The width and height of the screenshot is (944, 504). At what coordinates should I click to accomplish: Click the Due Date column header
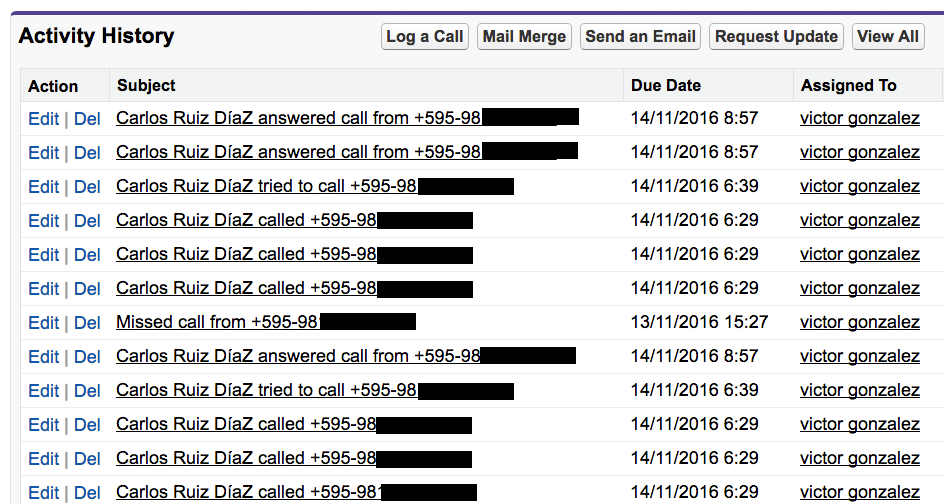[x=666, y=86]
